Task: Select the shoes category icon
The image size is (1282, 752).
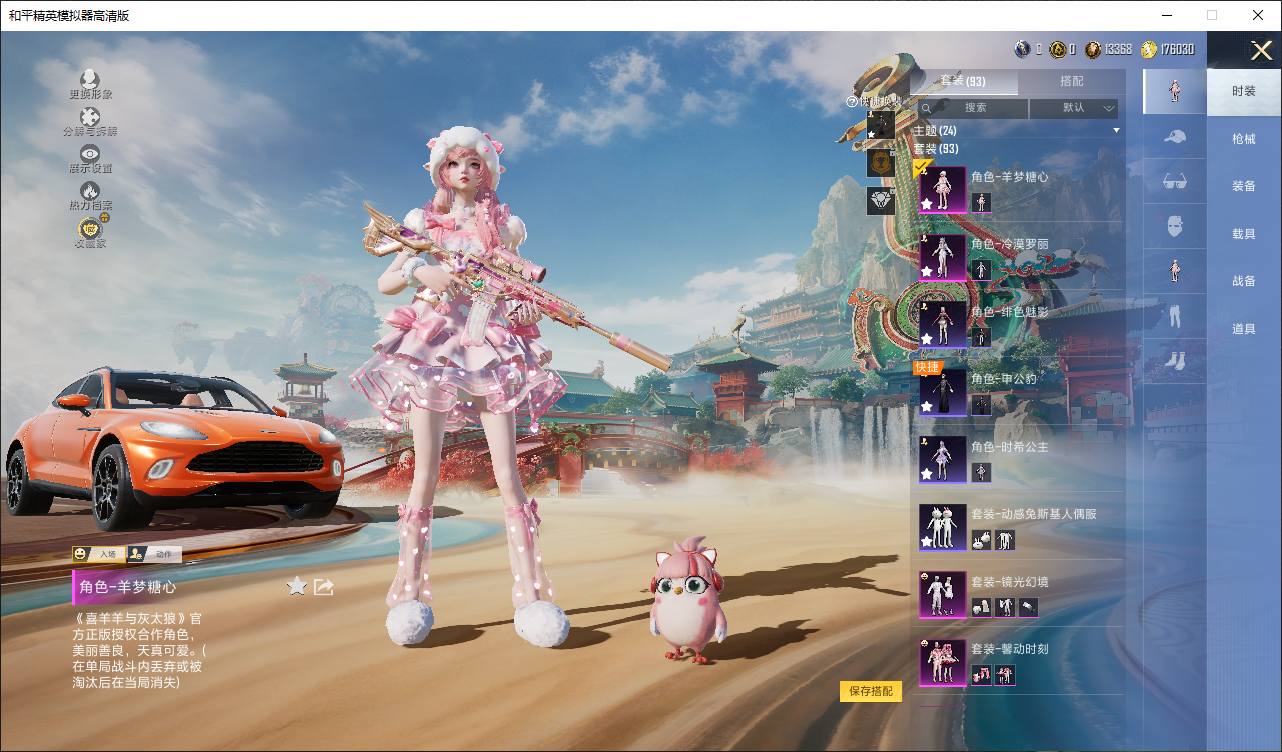Action: 1175,361
